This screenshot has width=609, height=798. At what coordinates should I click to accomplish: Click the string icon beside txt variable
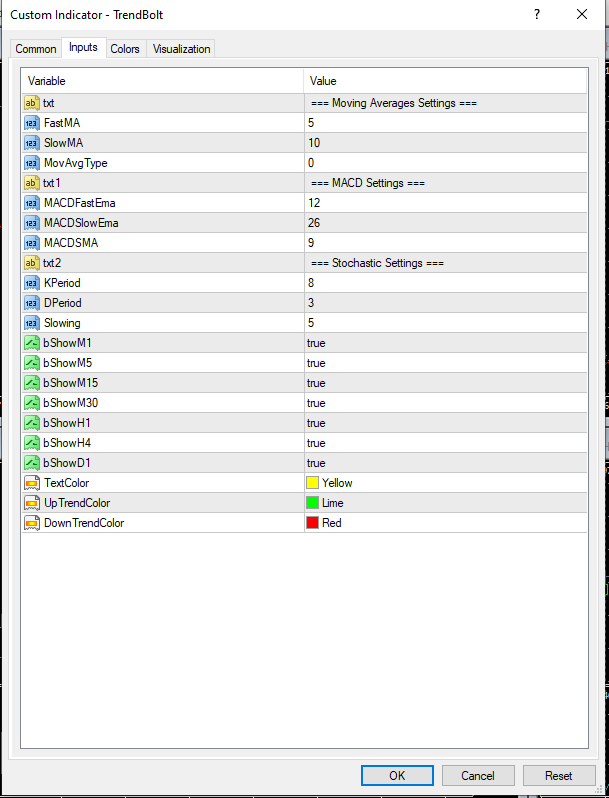pyautogui.click(x=32, y=103)
